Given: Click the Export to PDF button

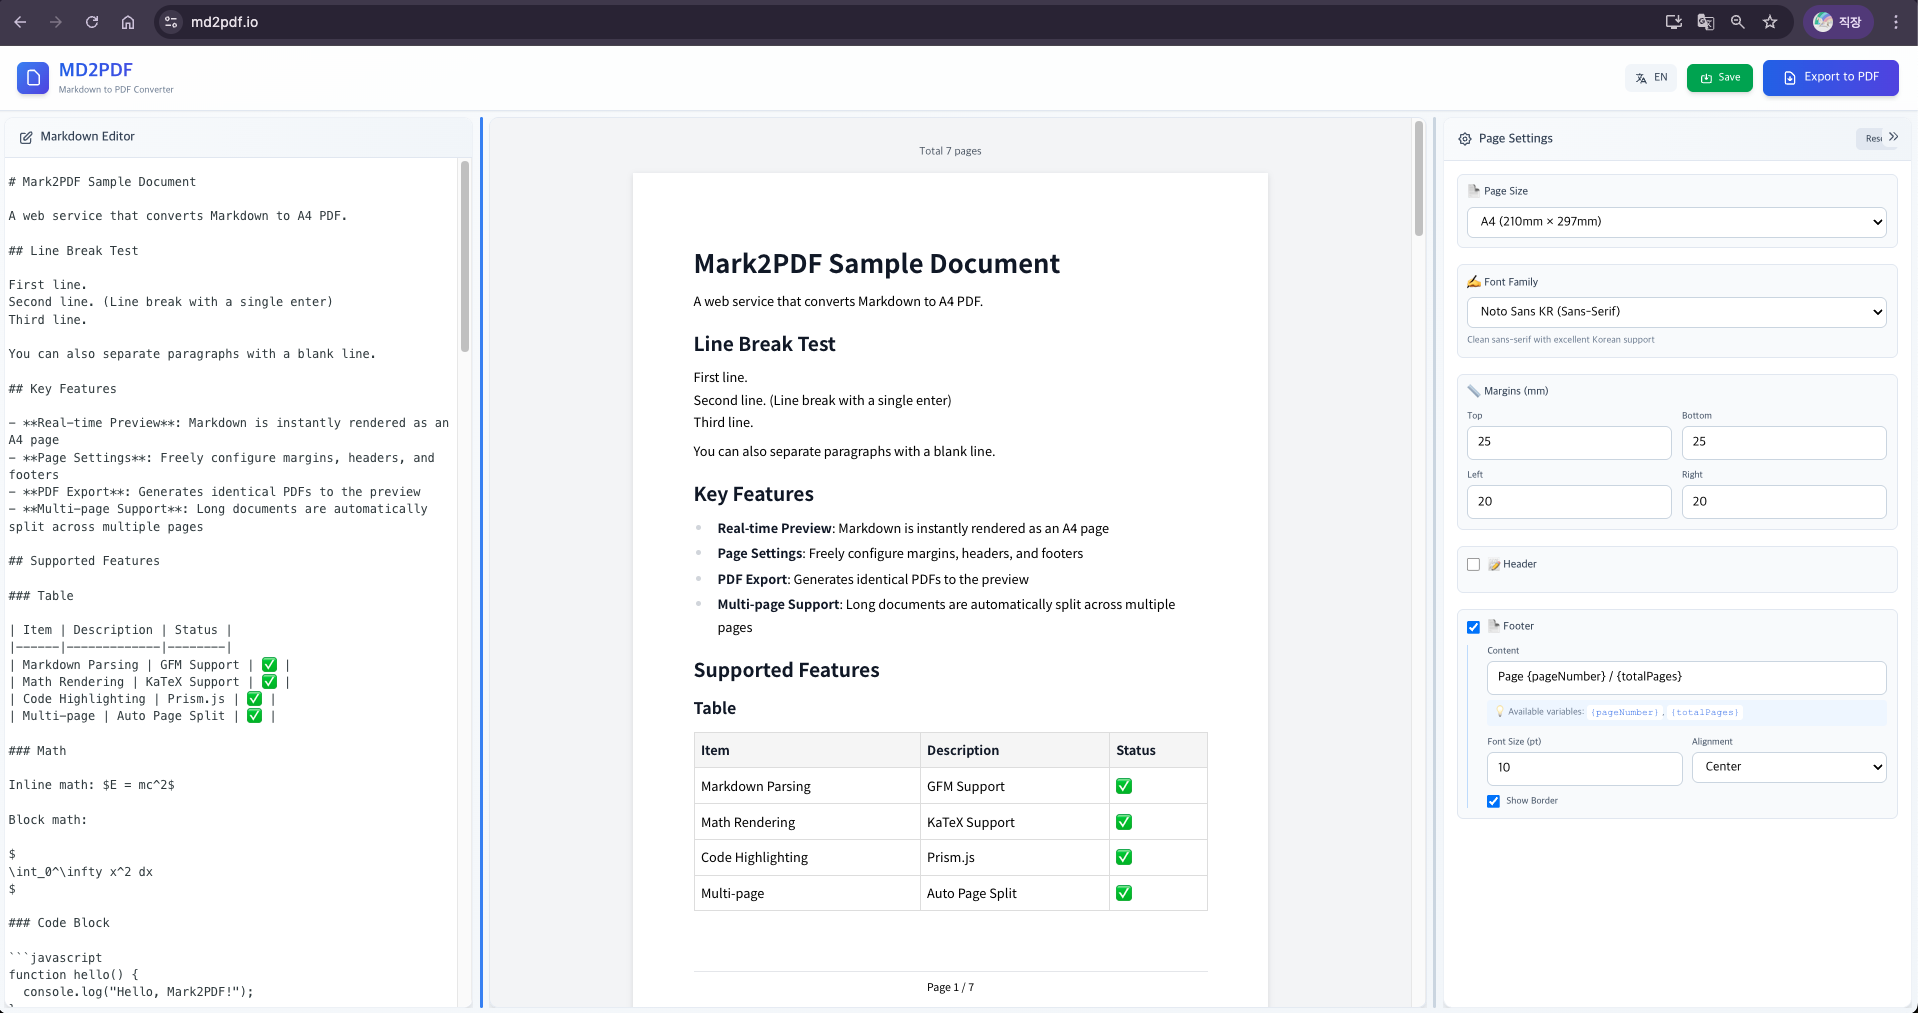Looking at the screenshot, I should click(x=1830, y=78).
